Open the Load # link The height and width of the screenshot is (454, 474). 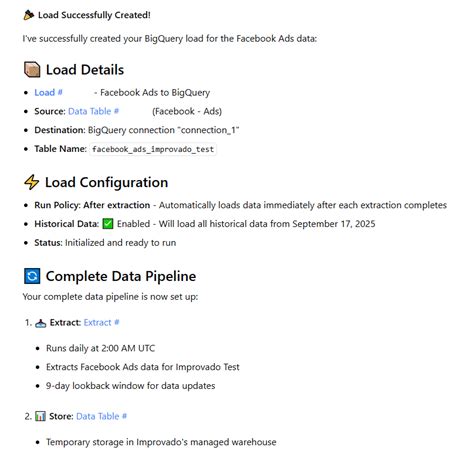[x=48, y=92]
